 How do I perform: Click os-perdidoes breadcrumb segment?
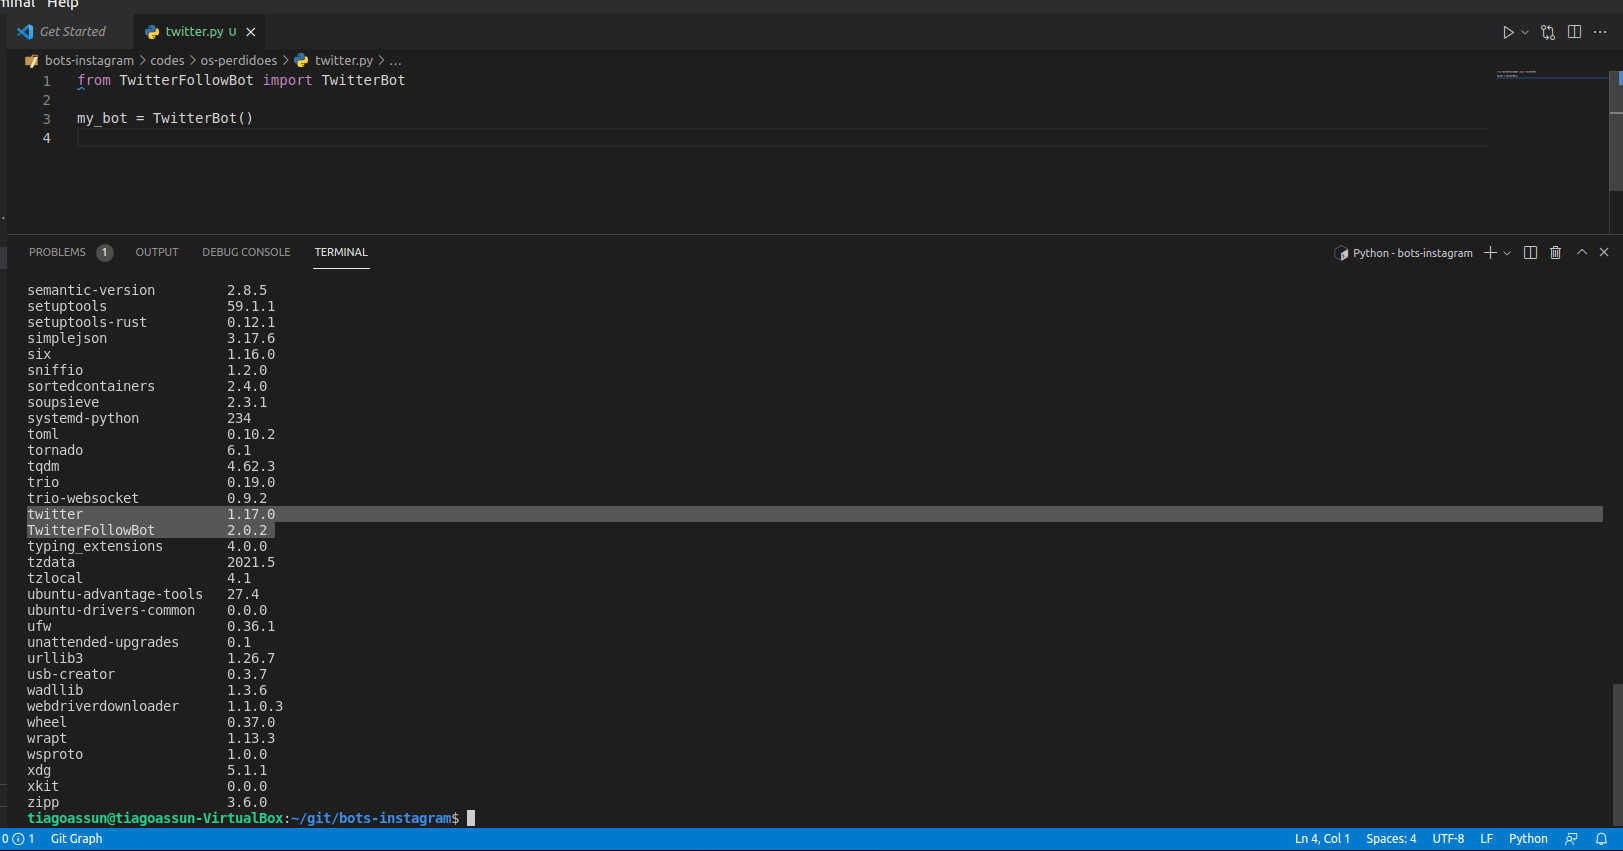[x=239, y=61]
